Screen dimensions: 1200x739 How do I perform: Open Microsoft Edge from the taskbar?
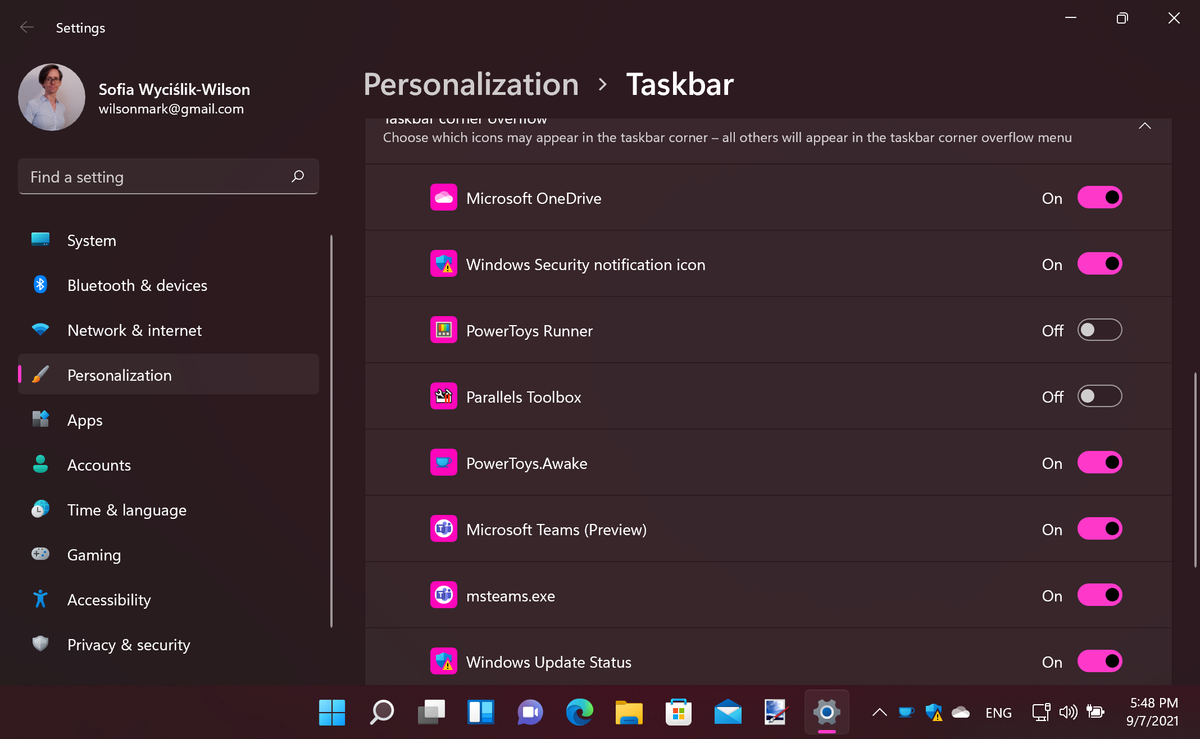[x=579, y=712]
